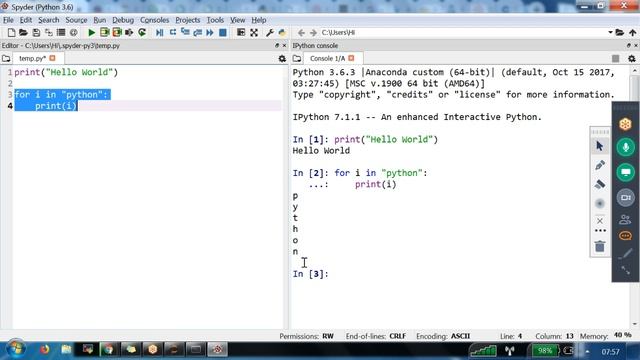The image size is (640, 360).
Task: Open the Run menu
Action: coord(99,20)
